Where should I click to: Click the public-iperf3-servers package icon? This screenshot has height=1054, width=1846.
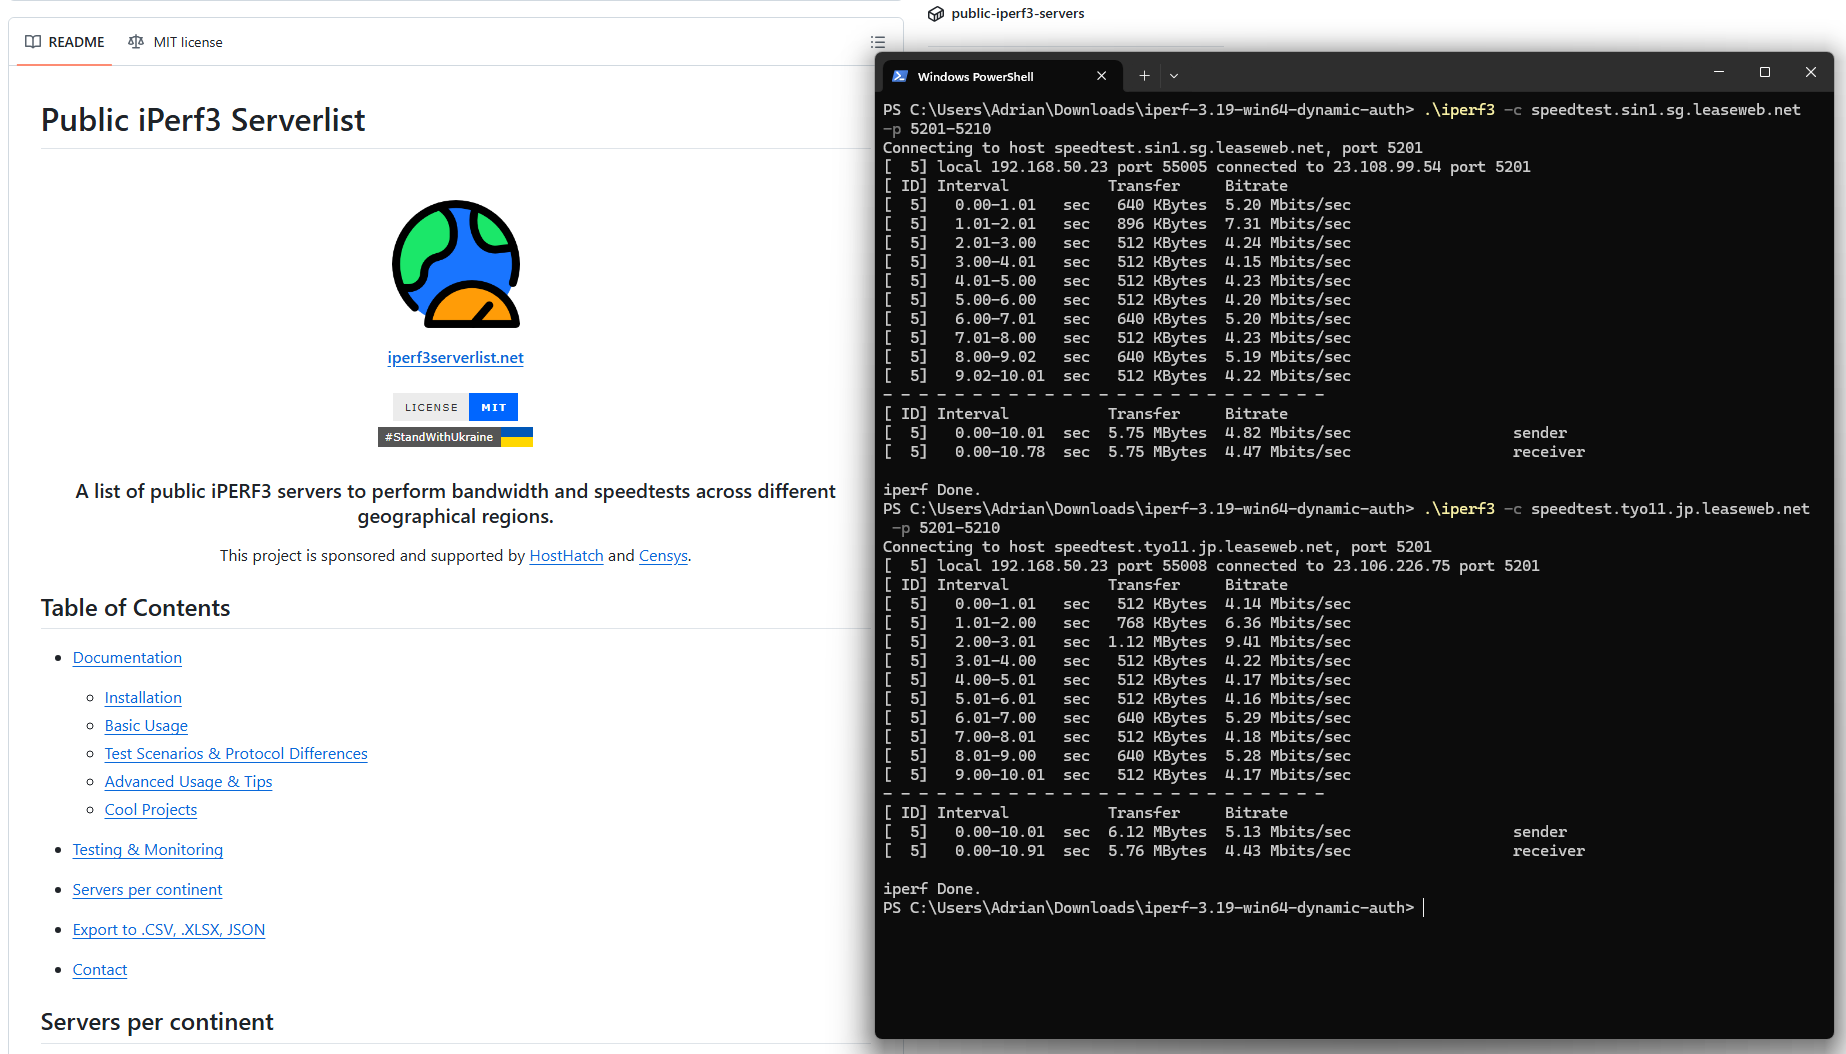point(936,13)
